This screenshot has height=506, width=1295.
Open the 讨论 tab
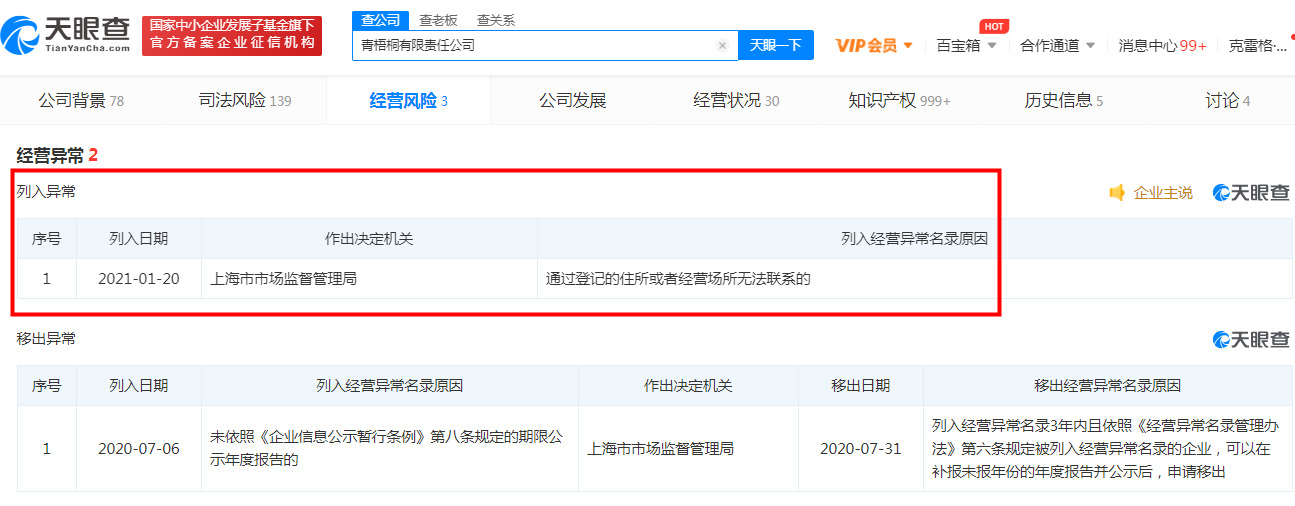click(1228, 100)
